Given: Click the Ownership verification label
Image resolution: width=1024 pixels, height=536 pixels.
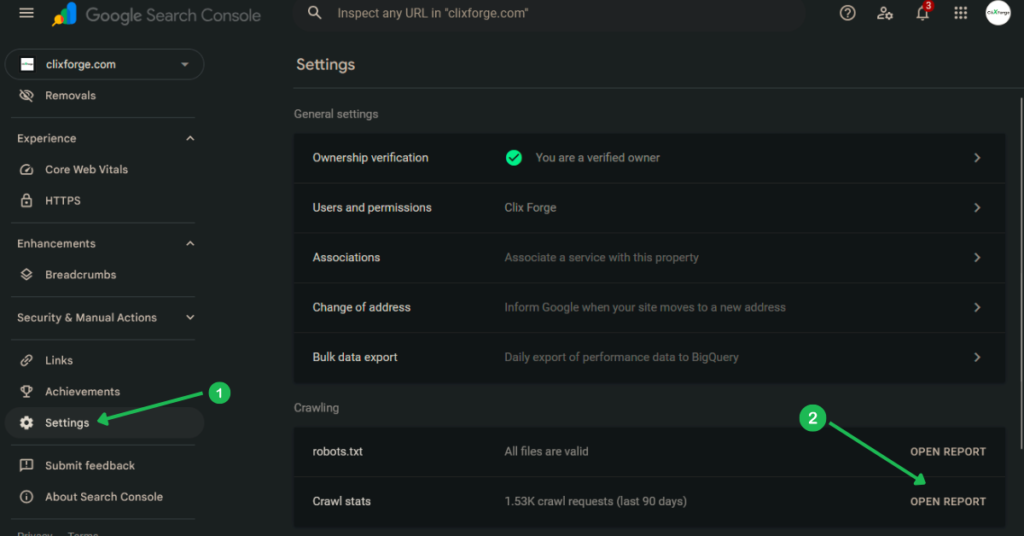Looking at the screenshot, I should pos(370,158).
